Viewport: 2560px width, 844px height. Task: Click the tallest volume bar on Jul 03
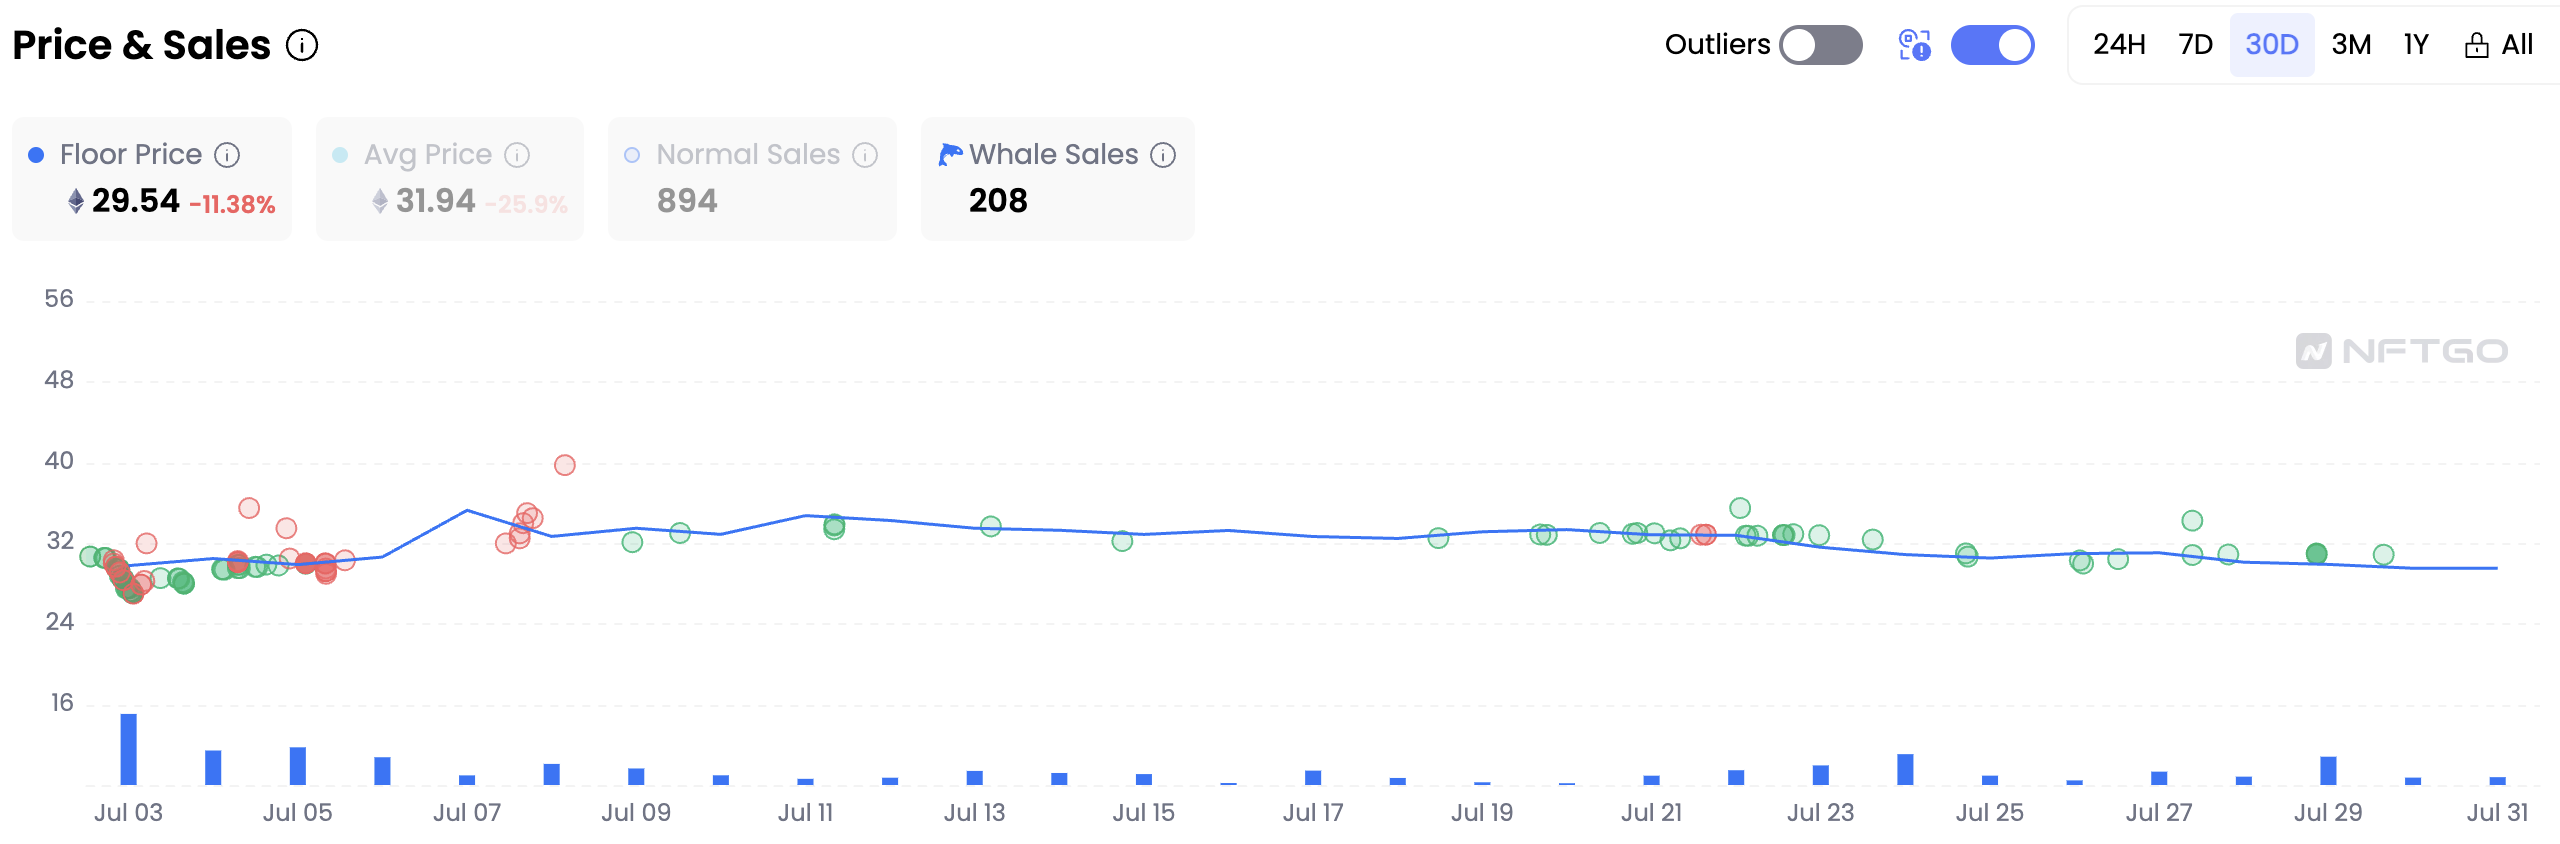pos(129,749)
